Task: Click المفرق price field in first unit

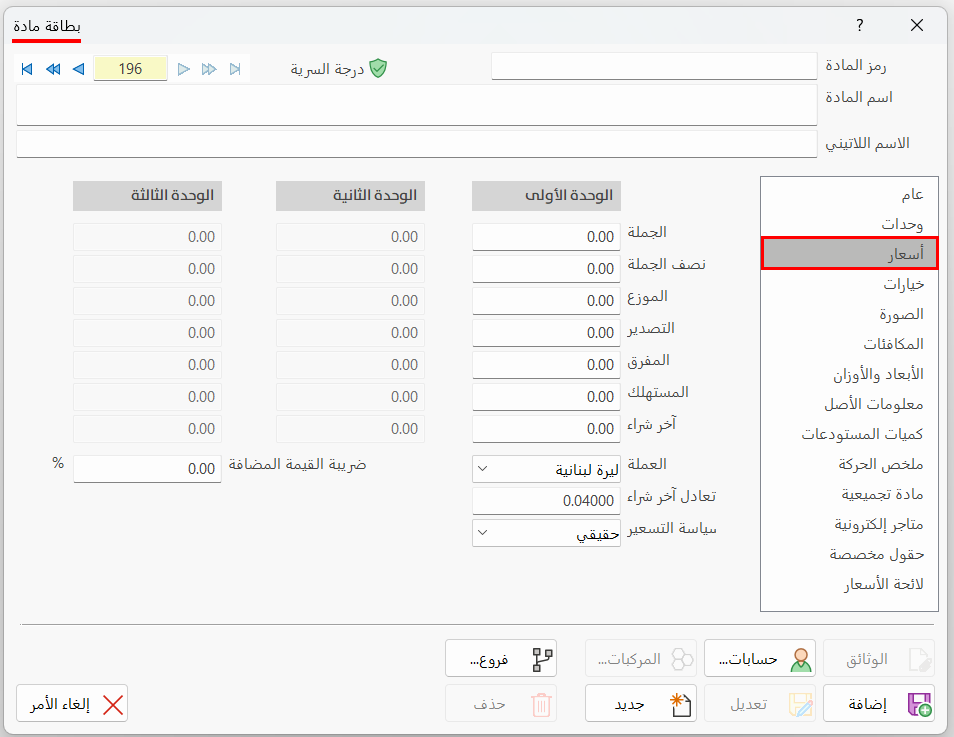Action: (546, 365)
